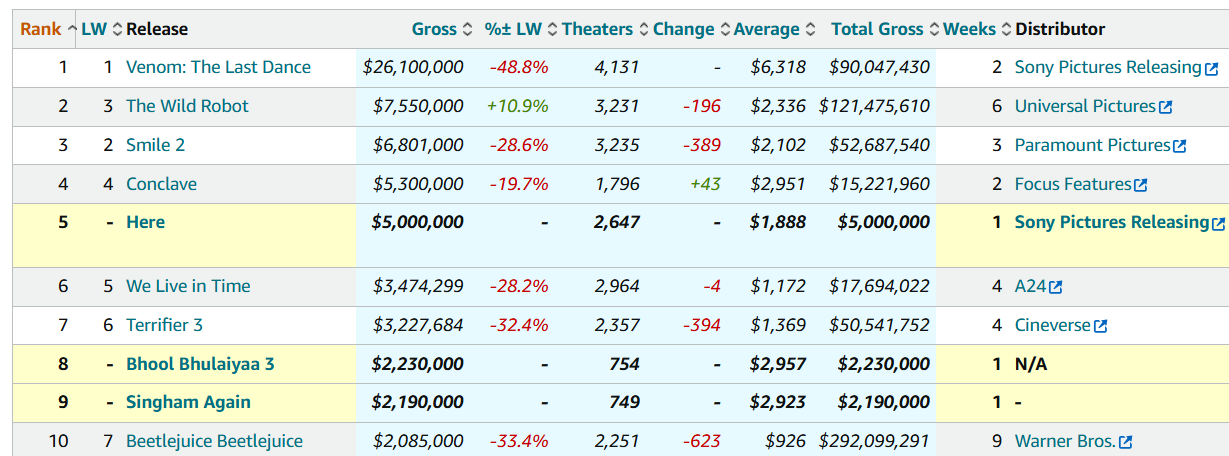Open the Bhool Bhulaiyaa 3 release link
The height and width of the screenshot is (456, 1229).
pyautogui.click(x=200, y=364)
